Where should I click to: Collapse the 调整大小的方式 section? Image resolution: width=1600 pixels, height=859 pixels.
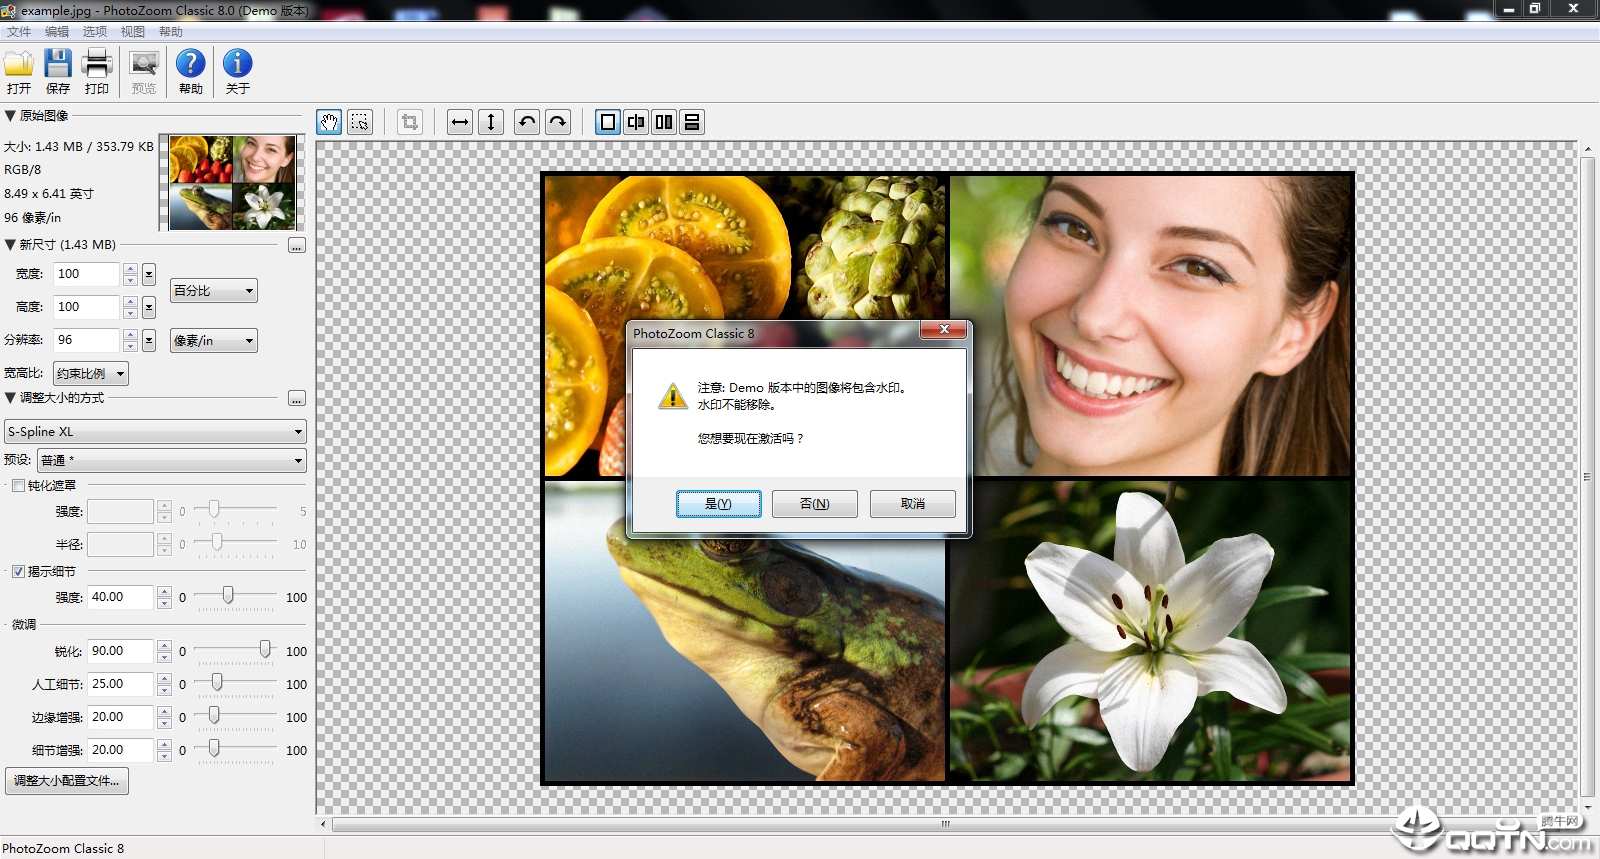pos(10,398)
